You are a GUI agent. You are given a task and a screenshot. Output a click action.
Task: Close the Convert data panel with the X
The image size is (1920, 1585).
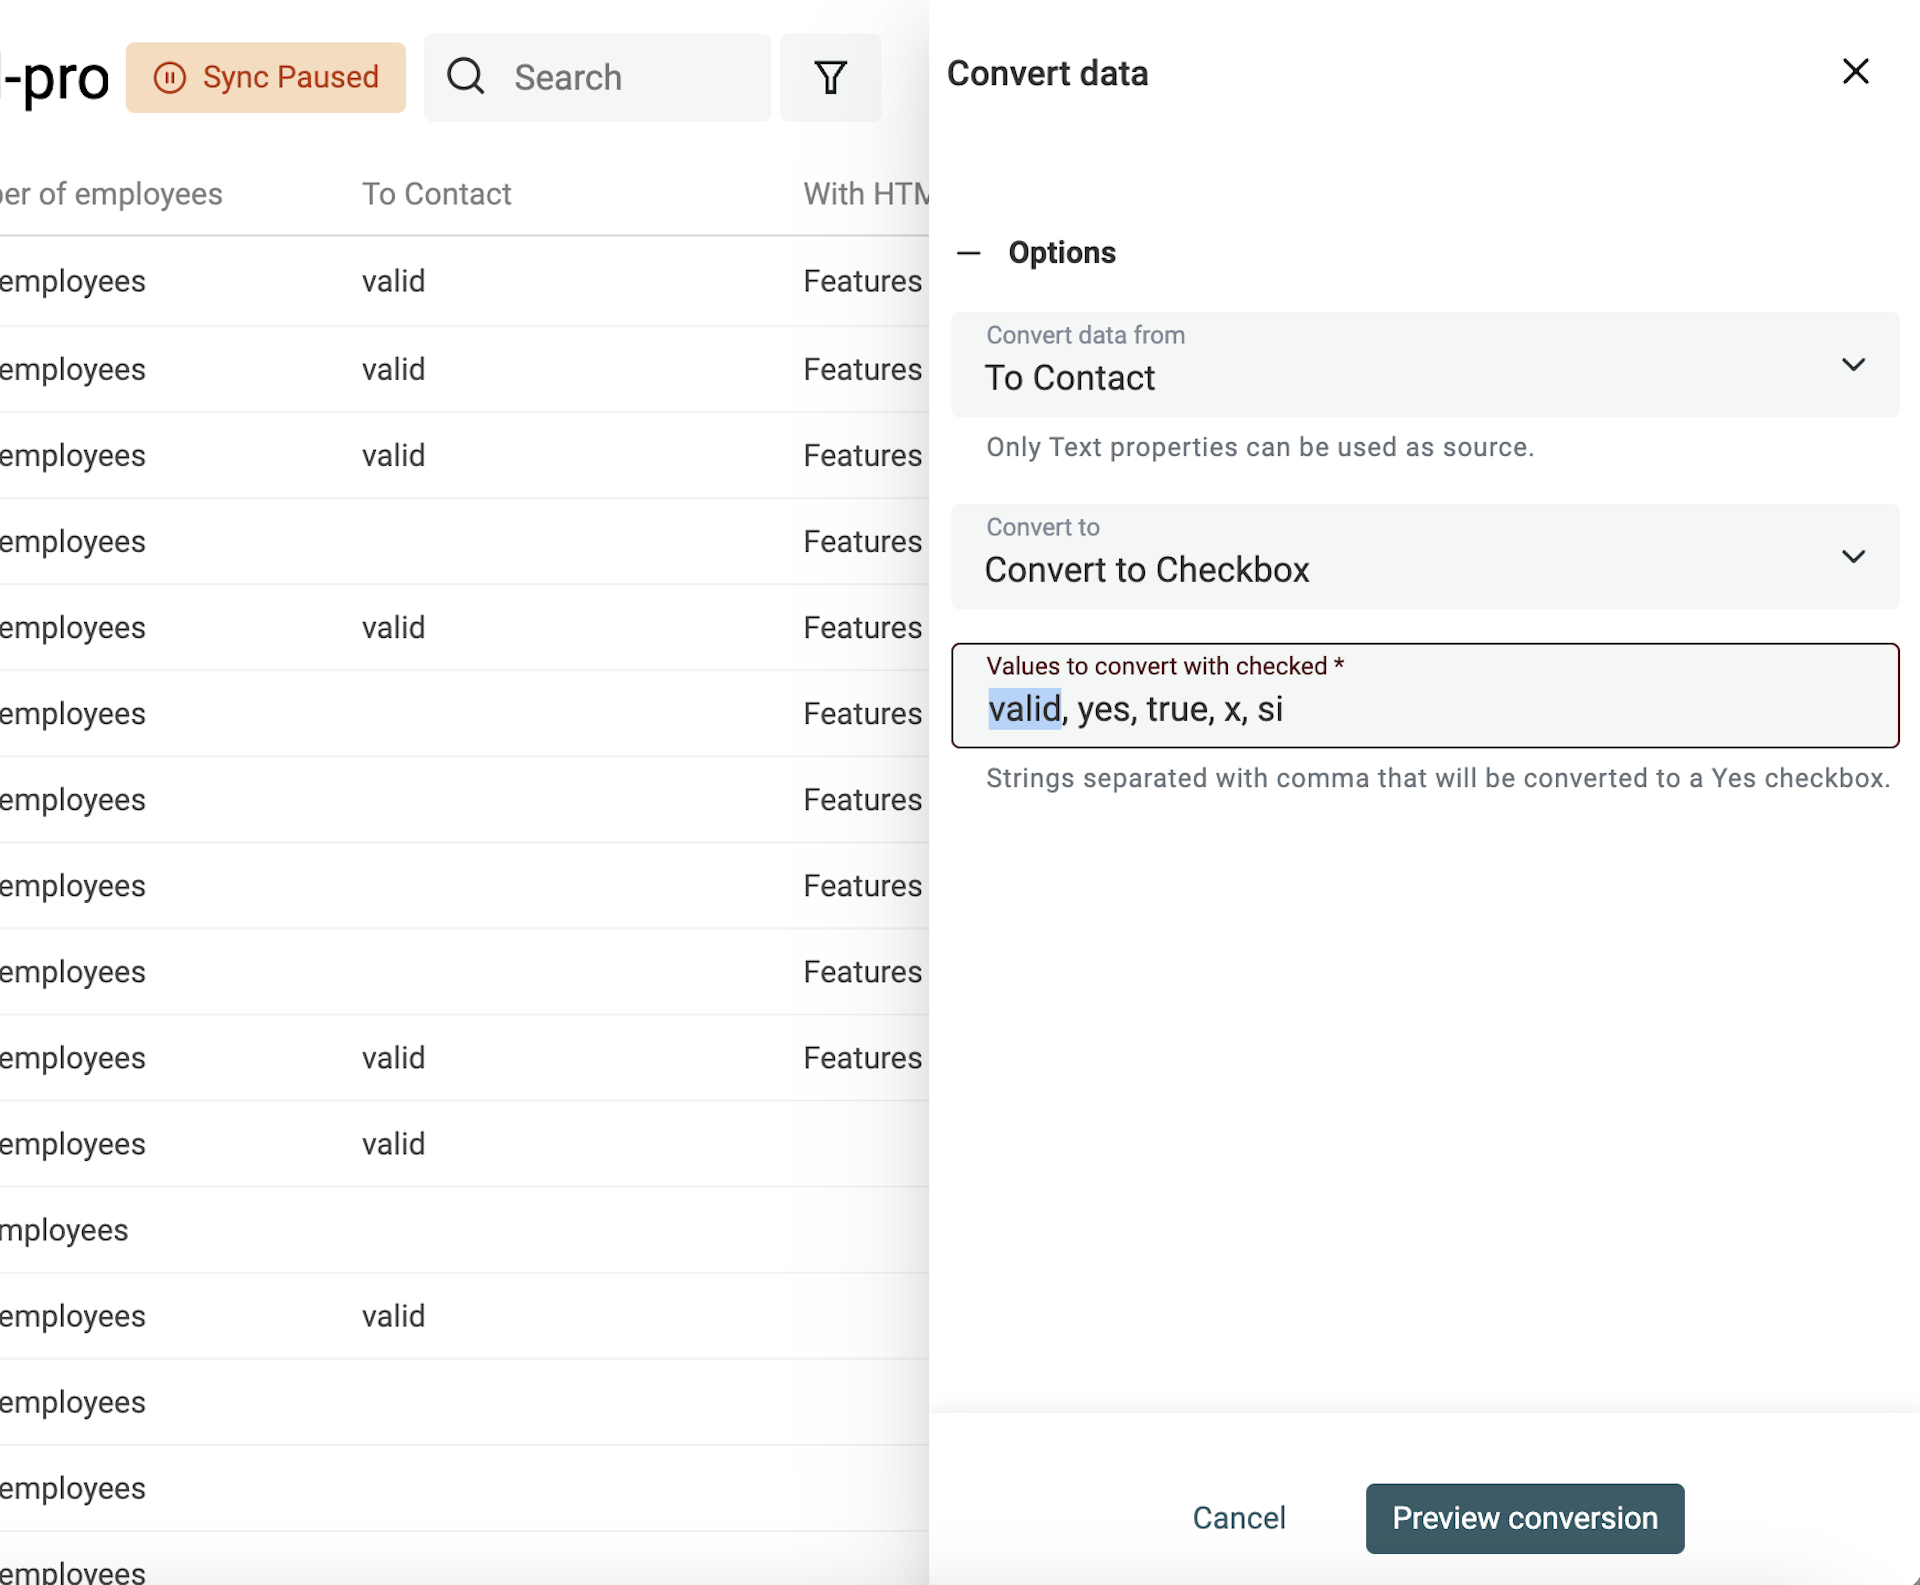(x=1856, y=72)
